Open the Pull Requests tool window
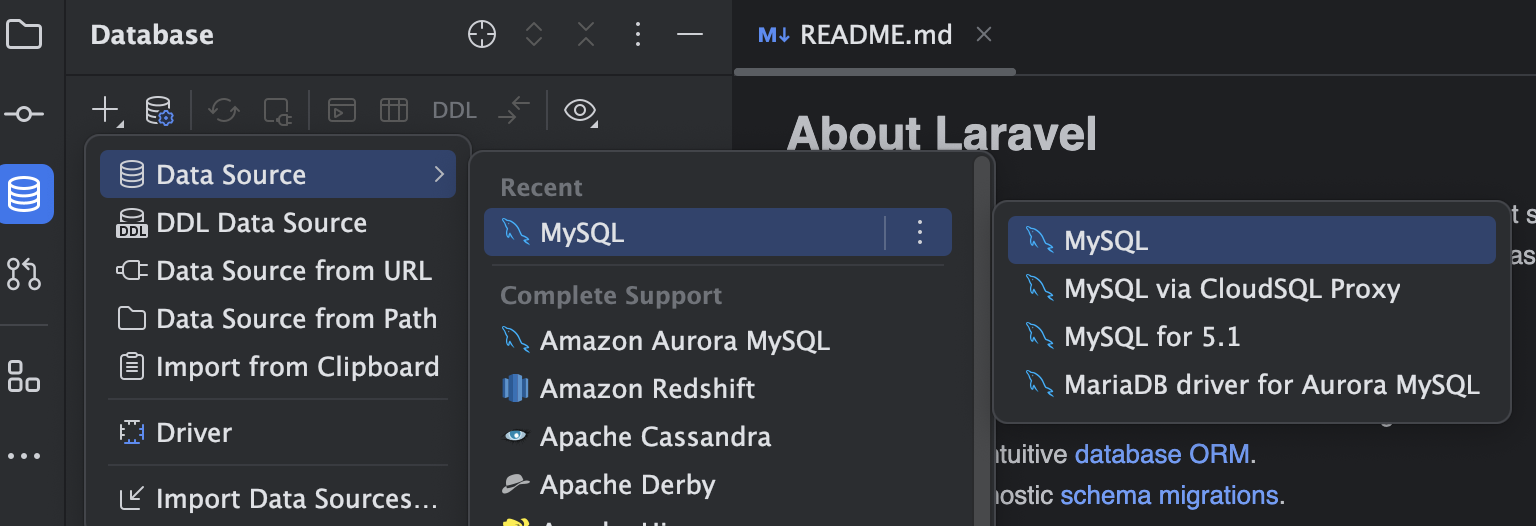This screenshot has height=526, width=1536. [x=24, y=273]
